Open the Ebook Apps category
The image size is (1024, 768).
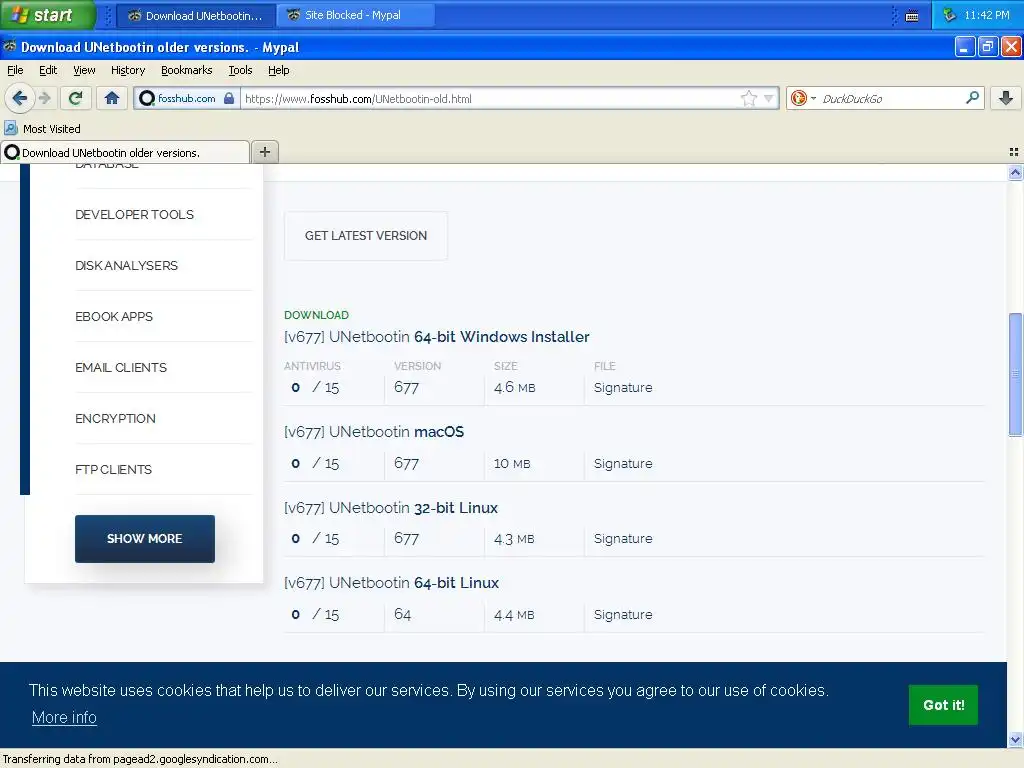(114, 316)
